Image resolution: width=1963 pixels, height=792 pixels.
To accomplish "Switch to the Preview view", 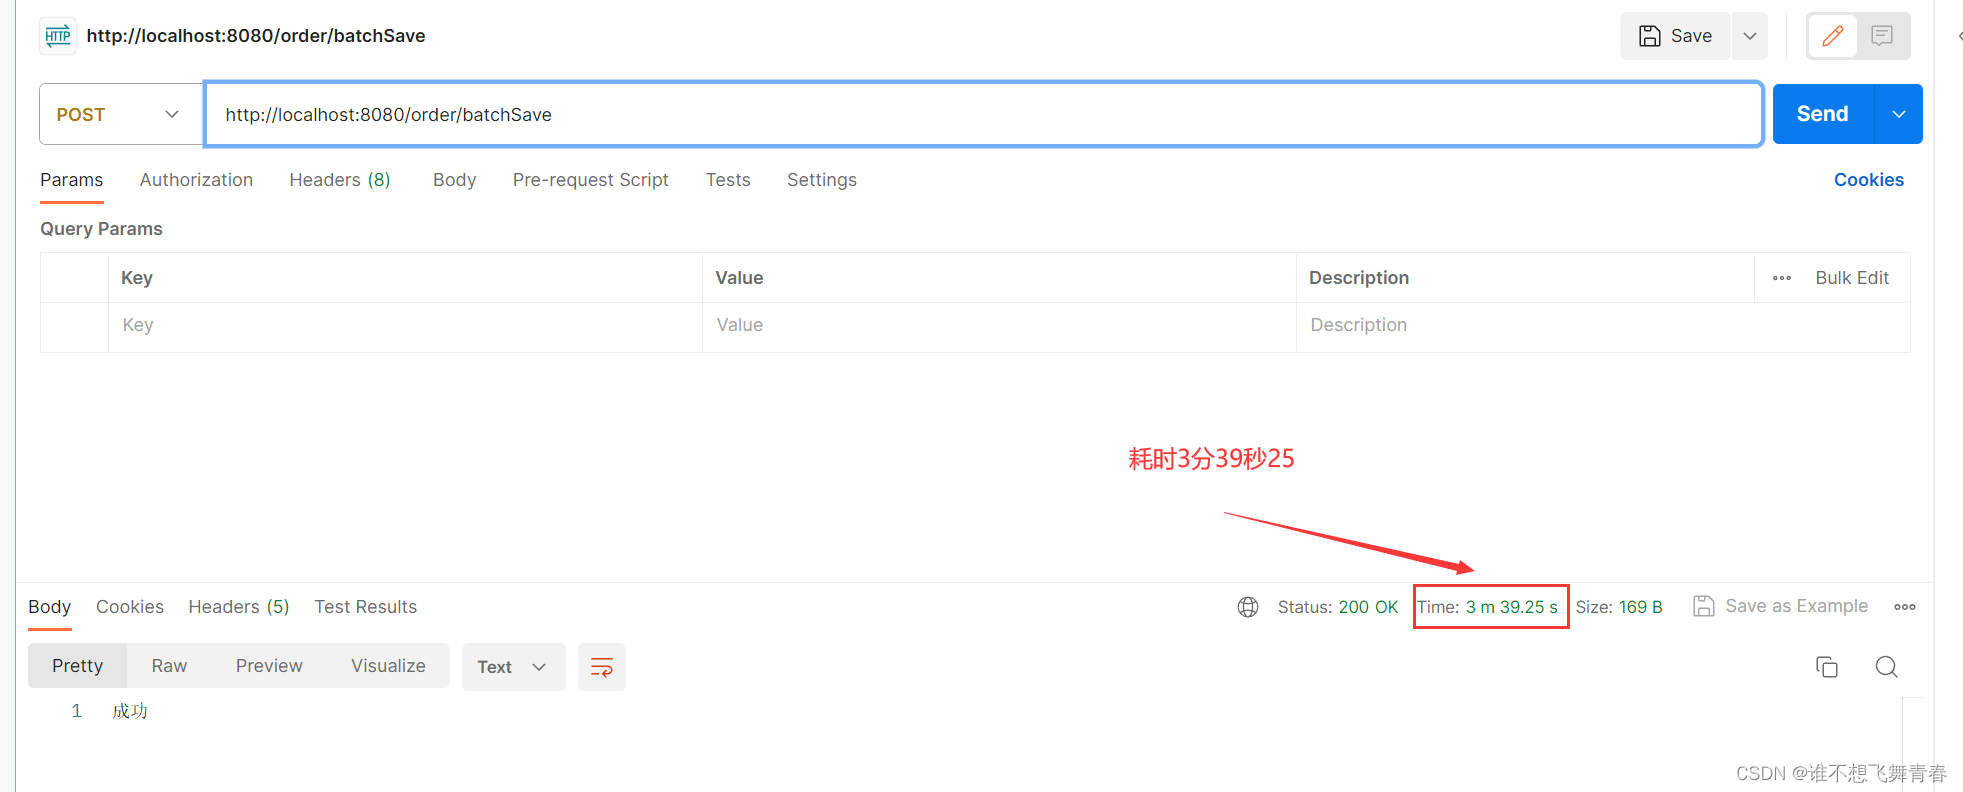I will [x=269, y=666].
